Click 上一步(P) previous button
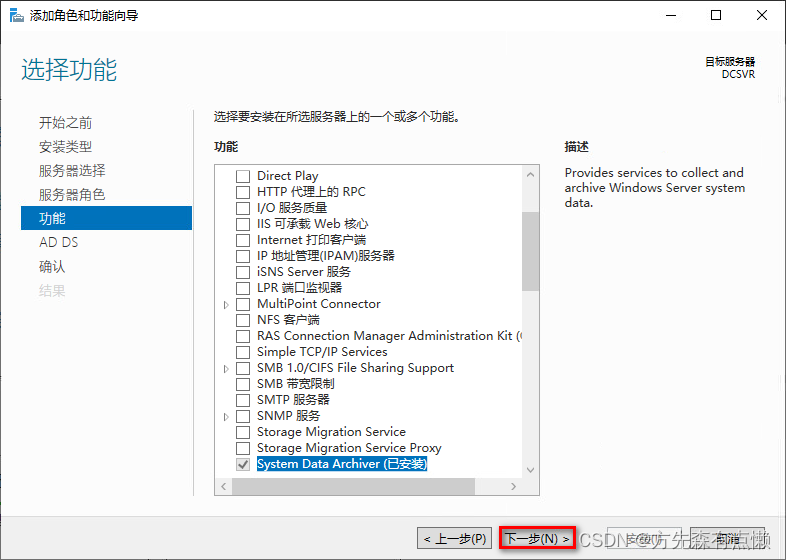The width and height of the screenshot is (786, 560). 455,538
